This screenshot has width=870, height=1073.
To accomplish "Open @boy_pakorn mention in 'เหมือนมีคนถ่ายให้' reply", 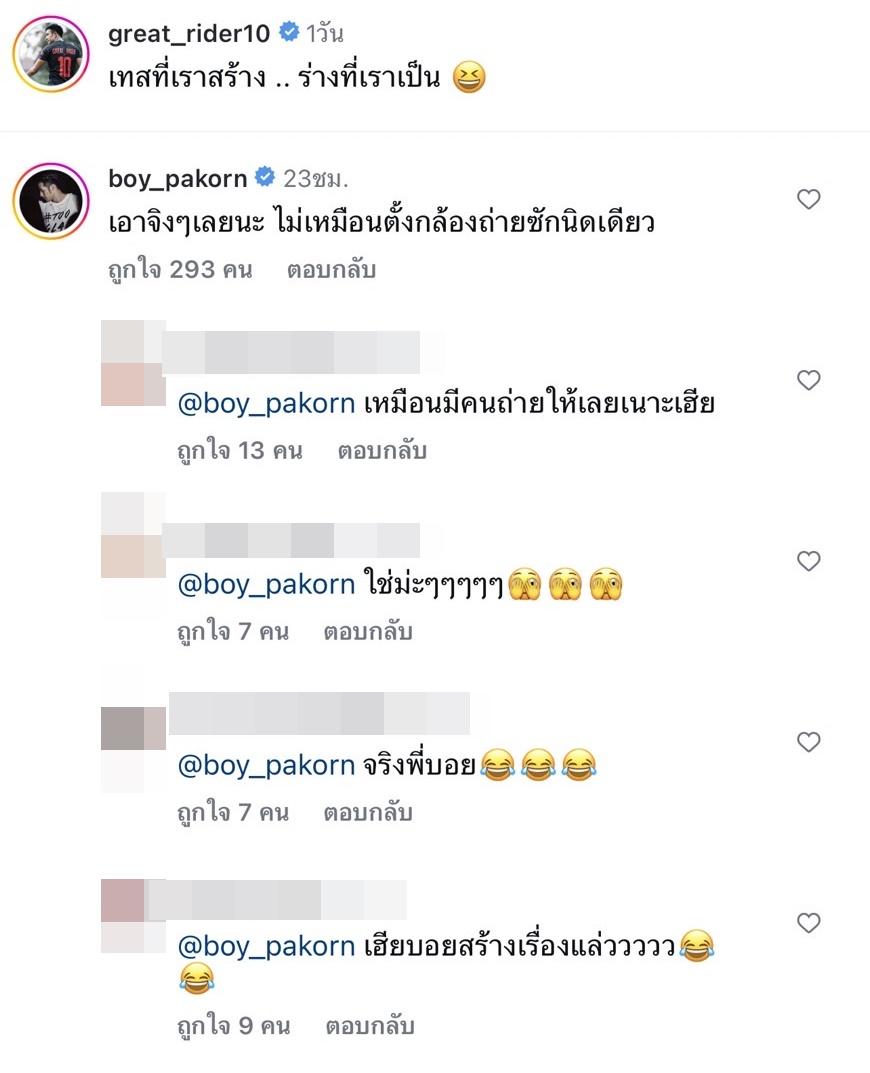I will click(x=266, y=403).
